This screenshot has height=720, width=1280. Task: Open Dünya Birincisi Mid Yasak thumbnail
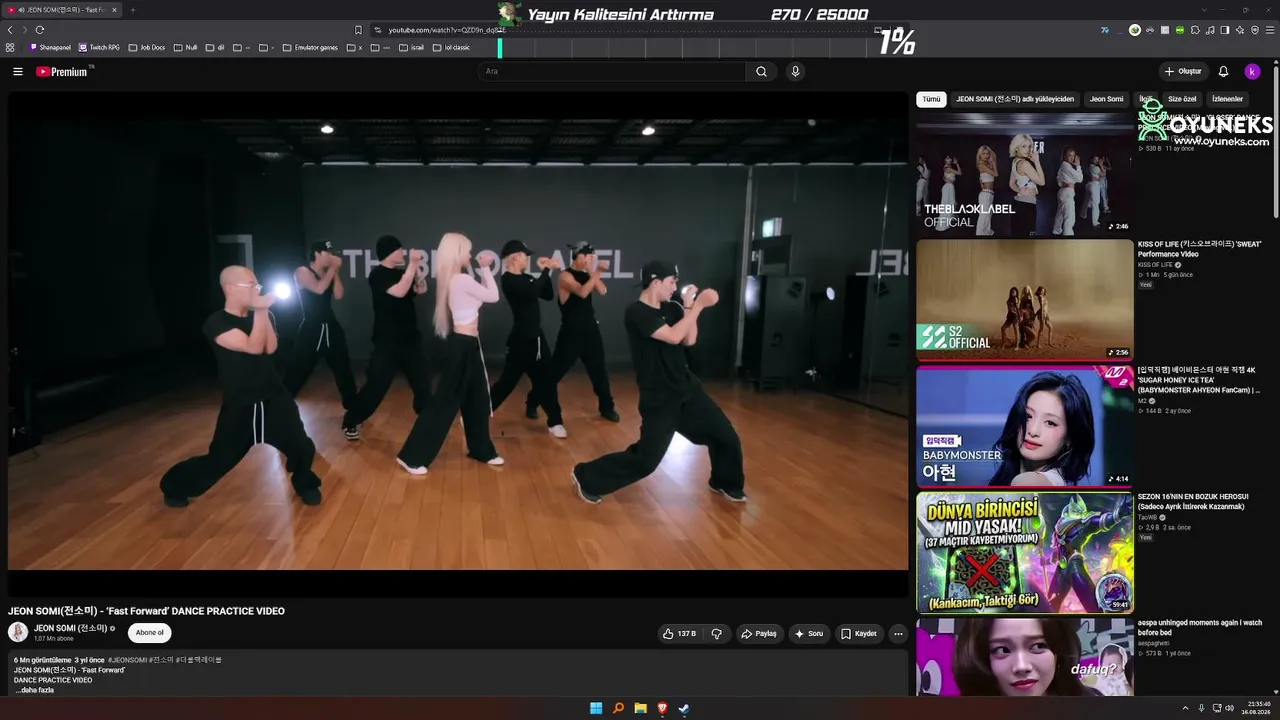[x=1025, y=552]
